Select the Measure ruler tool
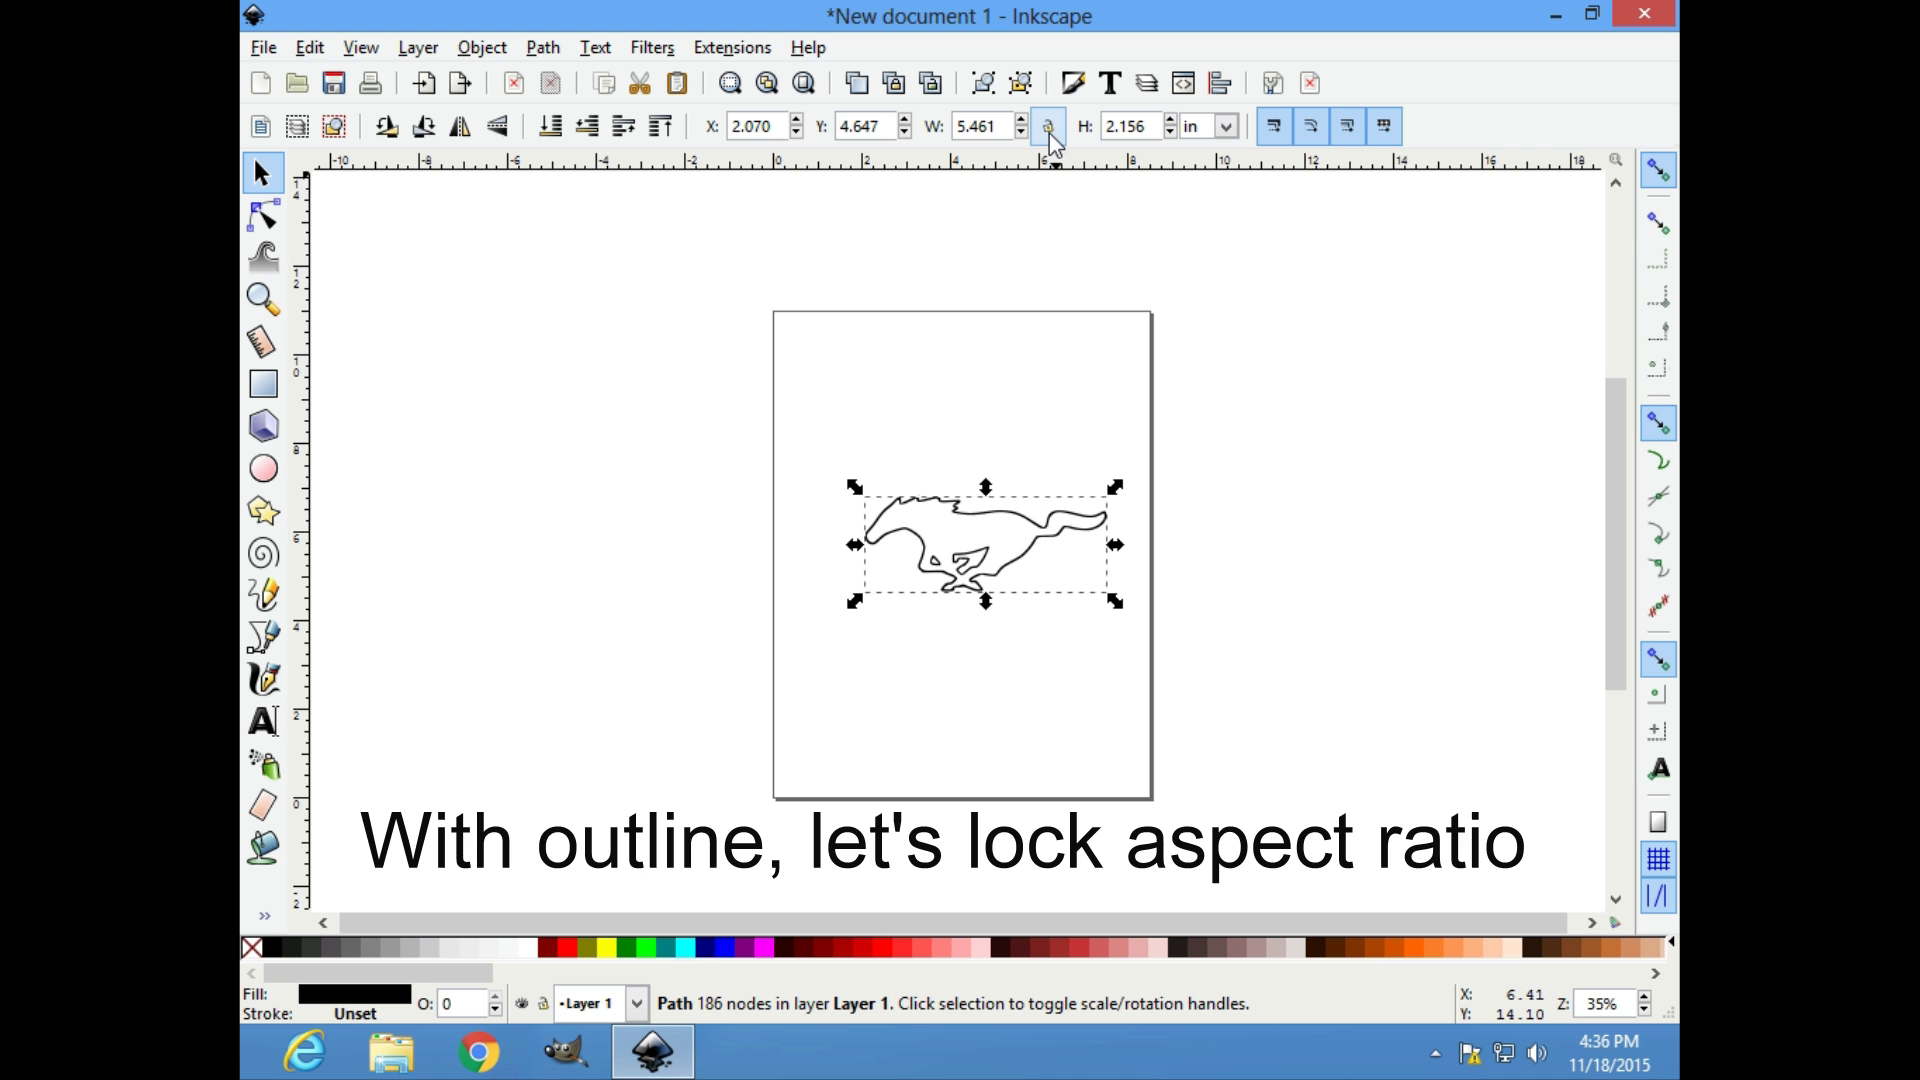The height and width of the screenshot is (1080, 1920). [263, 342]
